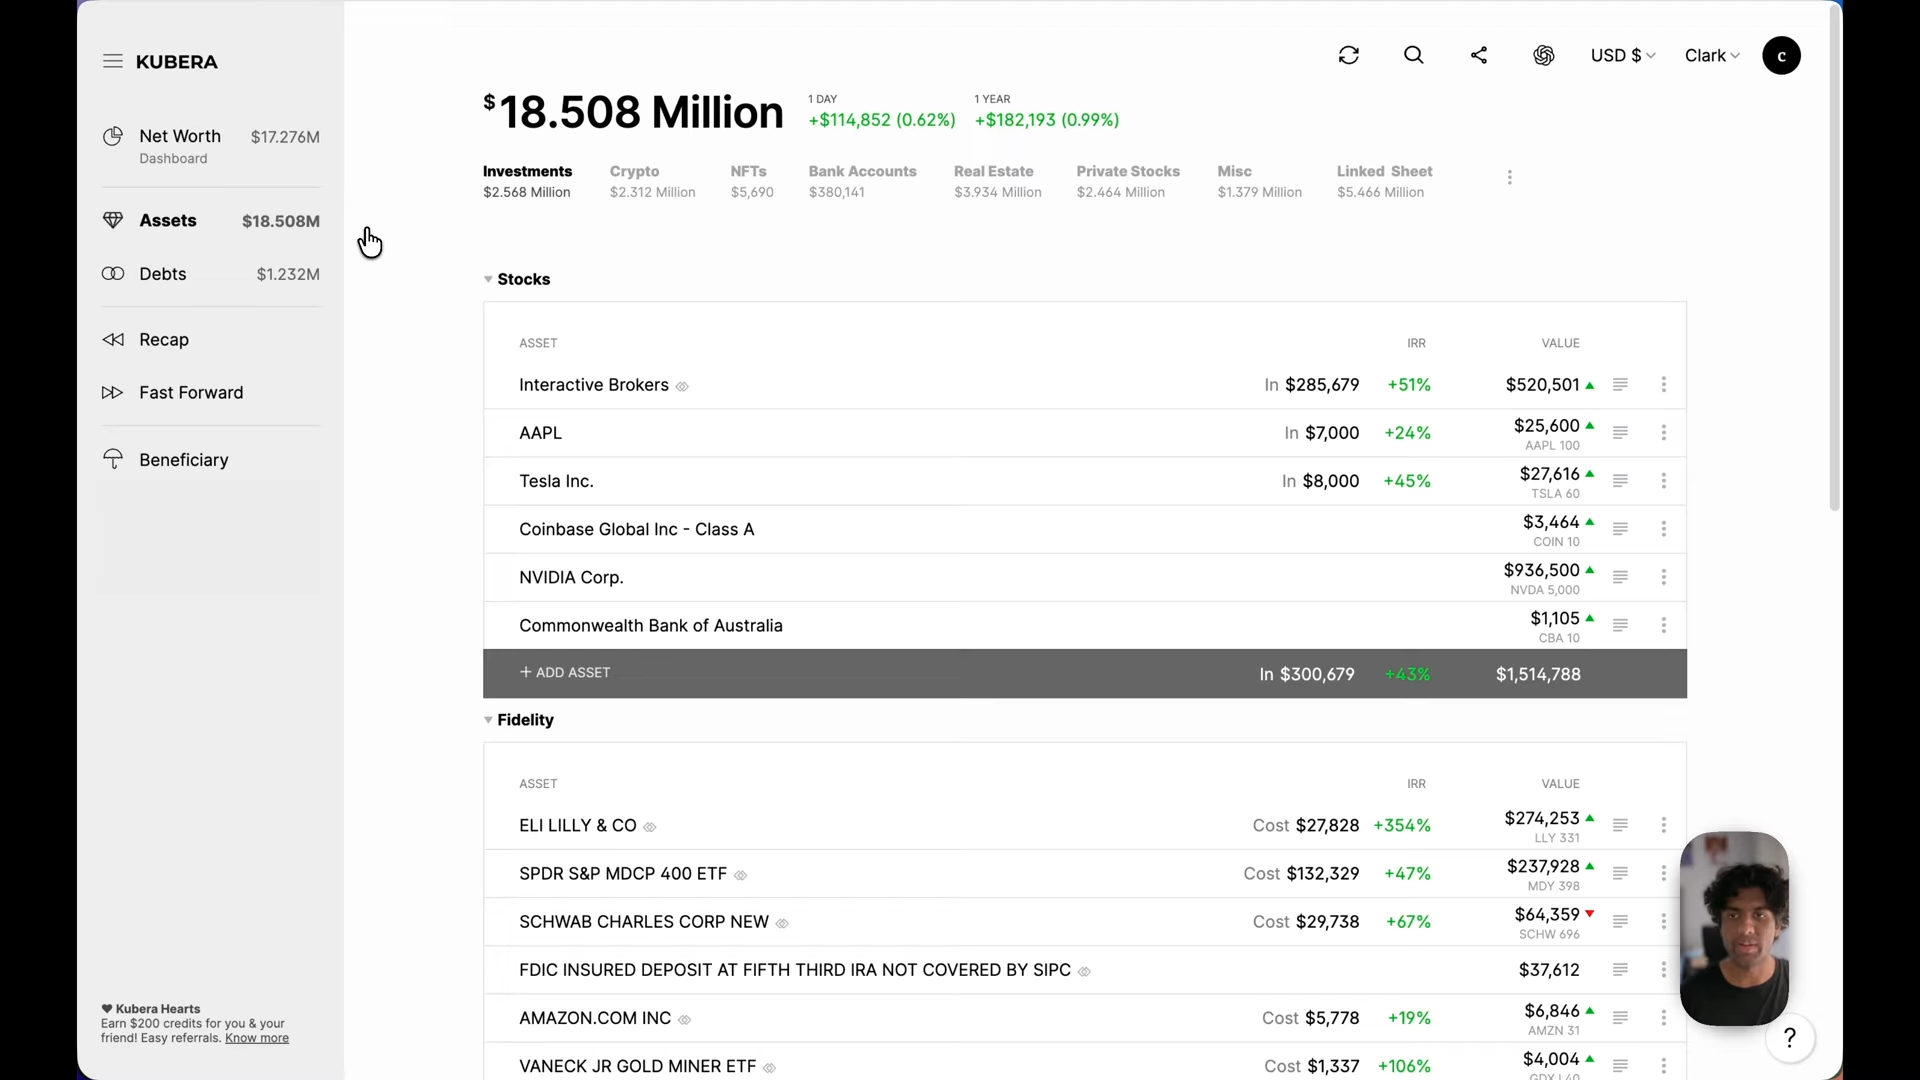The width and height of the screenshot is (1920, 1080).
Task: Open the notes icon for AAPL row
Action: tap(1620, 433)
